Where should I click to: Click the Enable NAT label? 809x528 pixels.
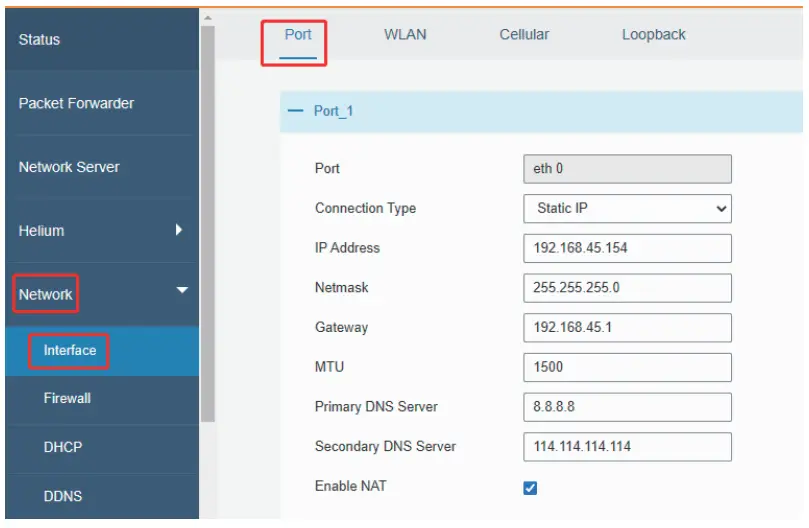(350, 487)
